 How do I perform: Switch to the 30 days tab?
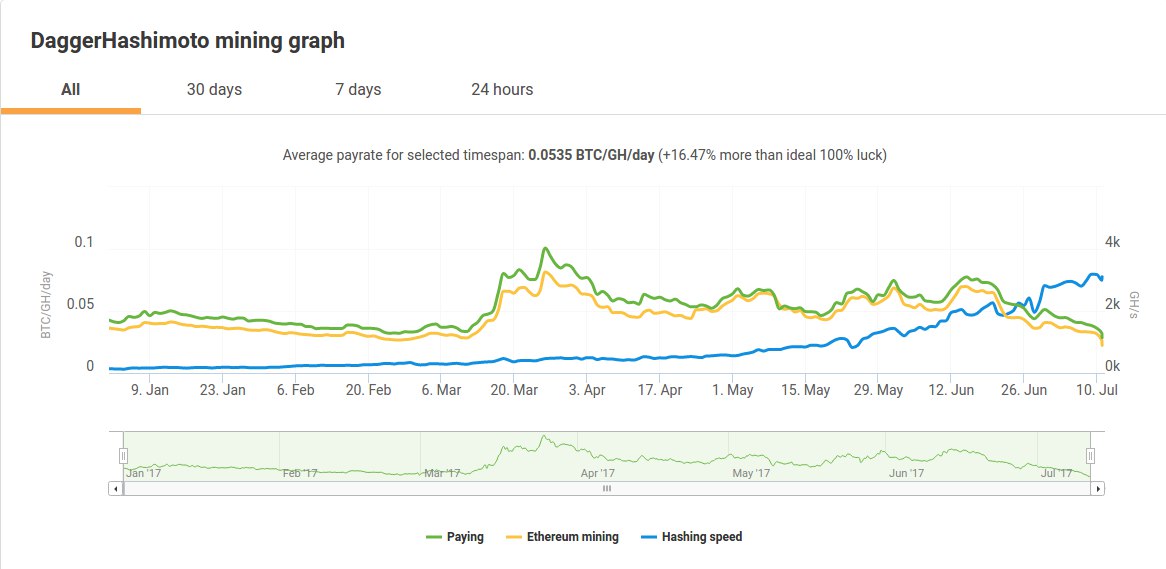(214, 90)
